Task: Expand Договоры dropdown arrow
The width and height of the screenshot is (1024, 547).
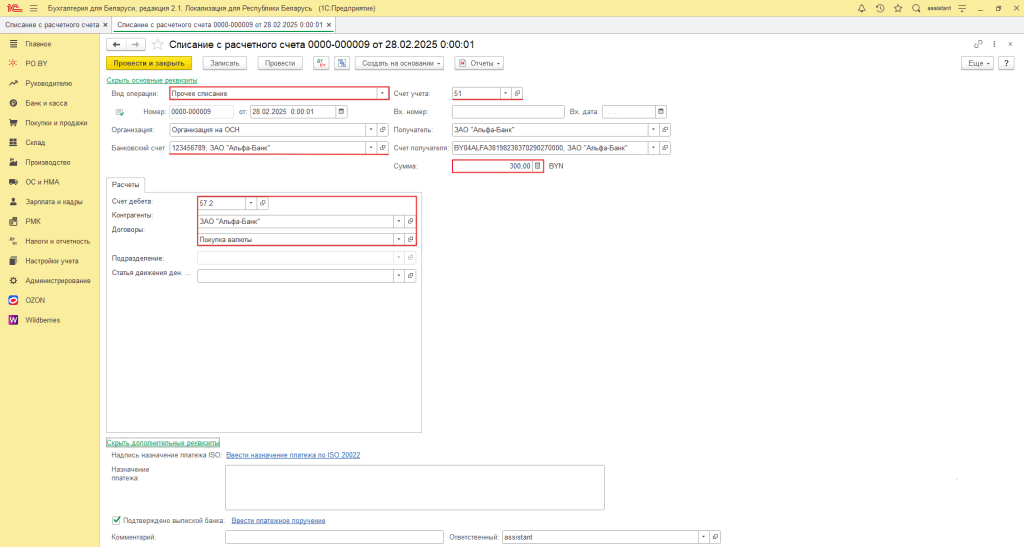Action: click(x=398, y=240)
